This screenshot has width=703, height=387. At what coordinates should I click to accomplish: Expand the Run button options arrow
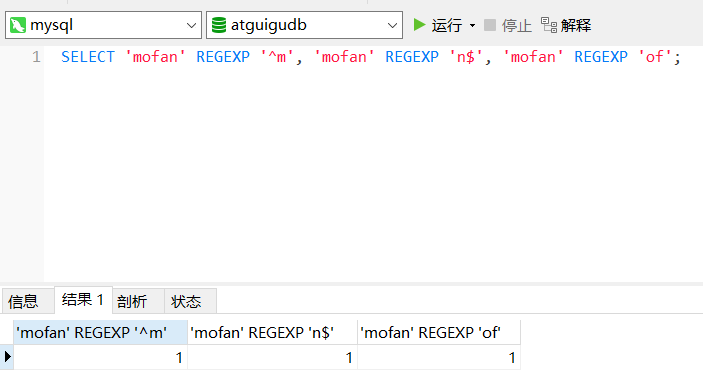[x=473, y=26]
